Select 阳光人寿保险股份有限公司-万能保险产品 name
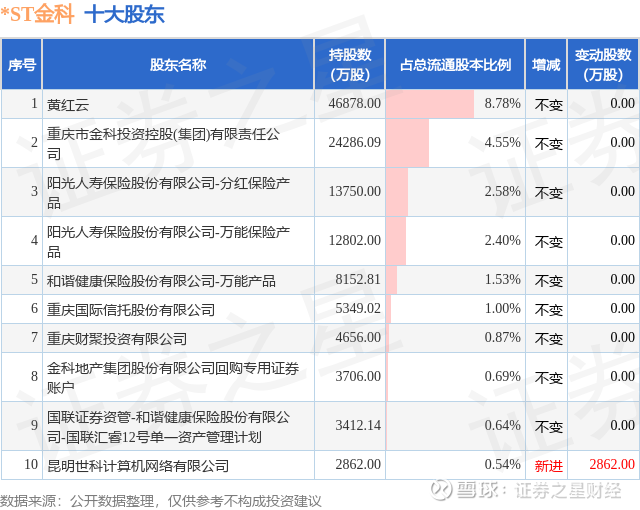The width and height of the screenshot is (640, 510). 168,241
